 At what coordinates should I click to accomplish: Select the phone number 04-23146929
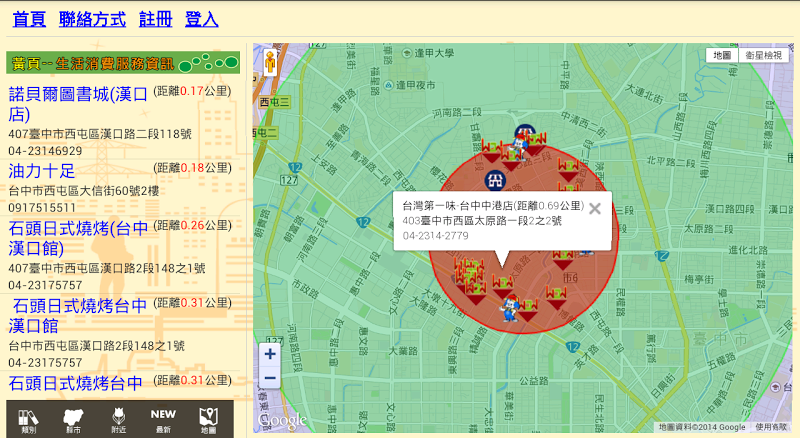[45, 151]
